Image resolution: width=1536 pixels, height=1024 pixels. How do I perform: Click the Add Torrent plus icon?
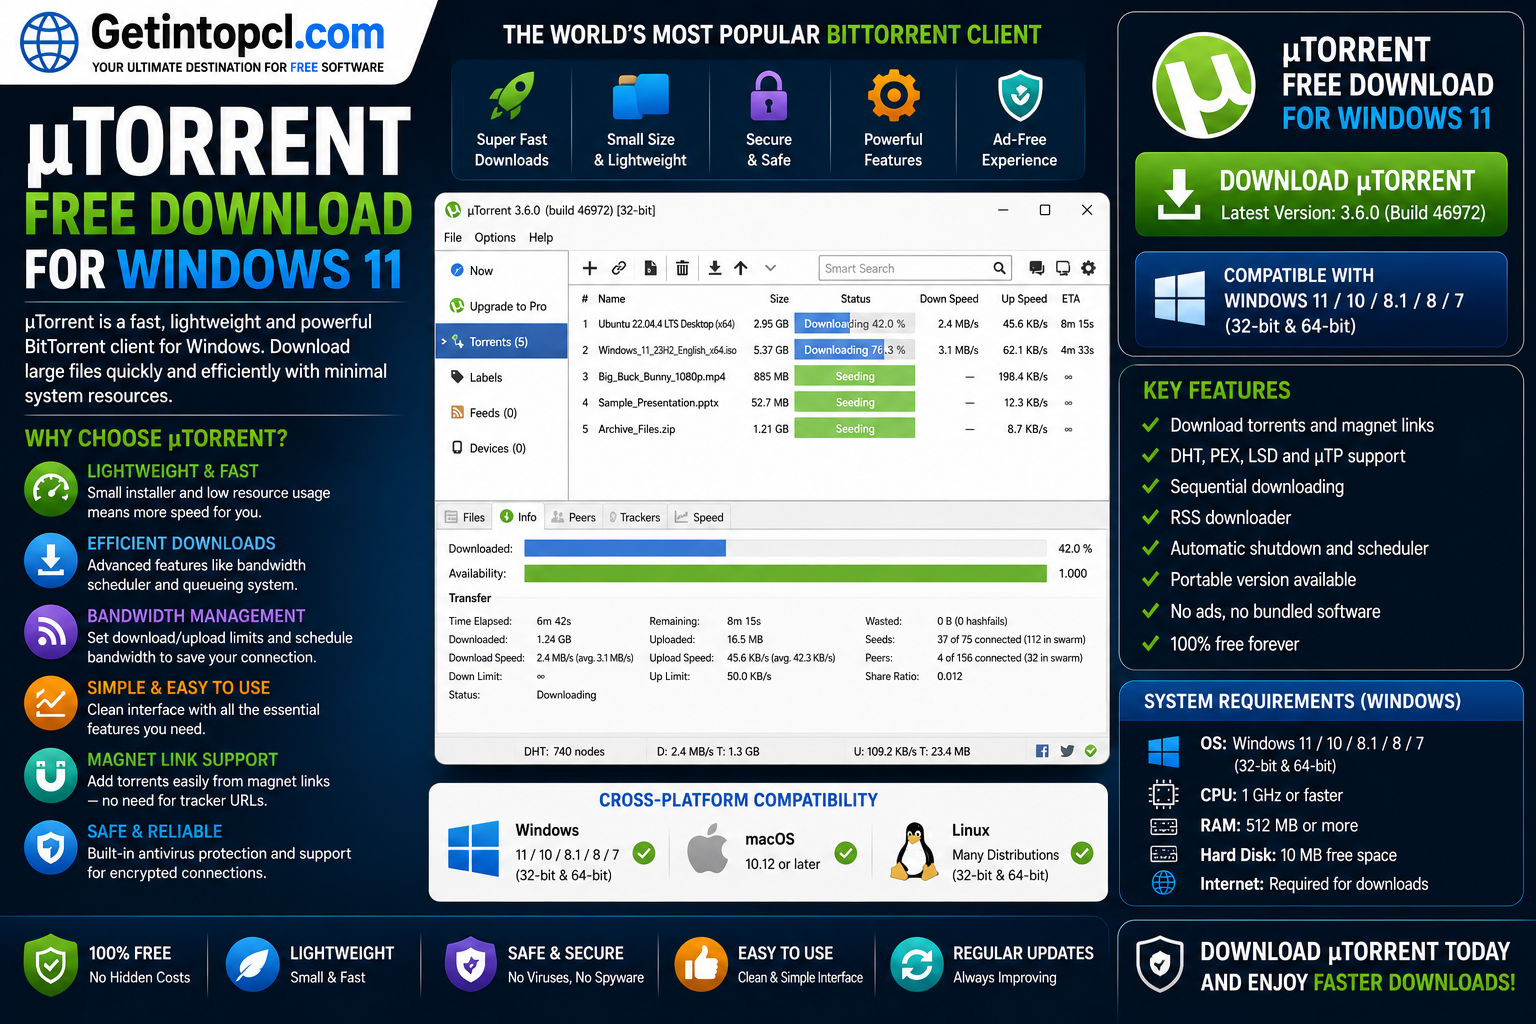(x=590, y=268)
